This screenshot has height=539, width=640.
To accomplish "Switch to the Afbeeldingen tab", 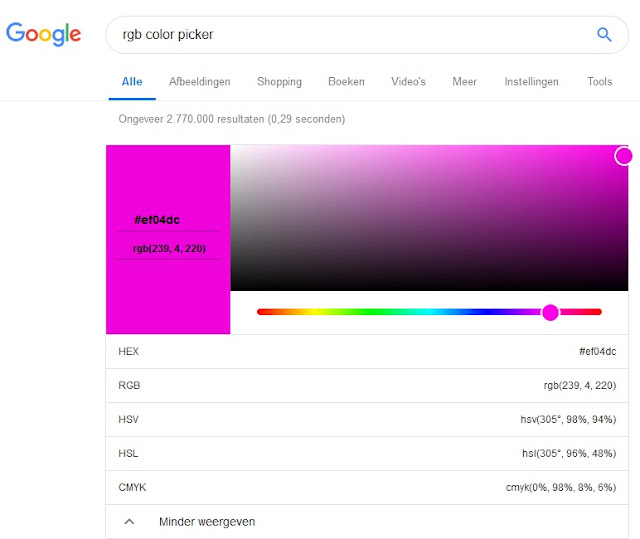I will point(200,82).
